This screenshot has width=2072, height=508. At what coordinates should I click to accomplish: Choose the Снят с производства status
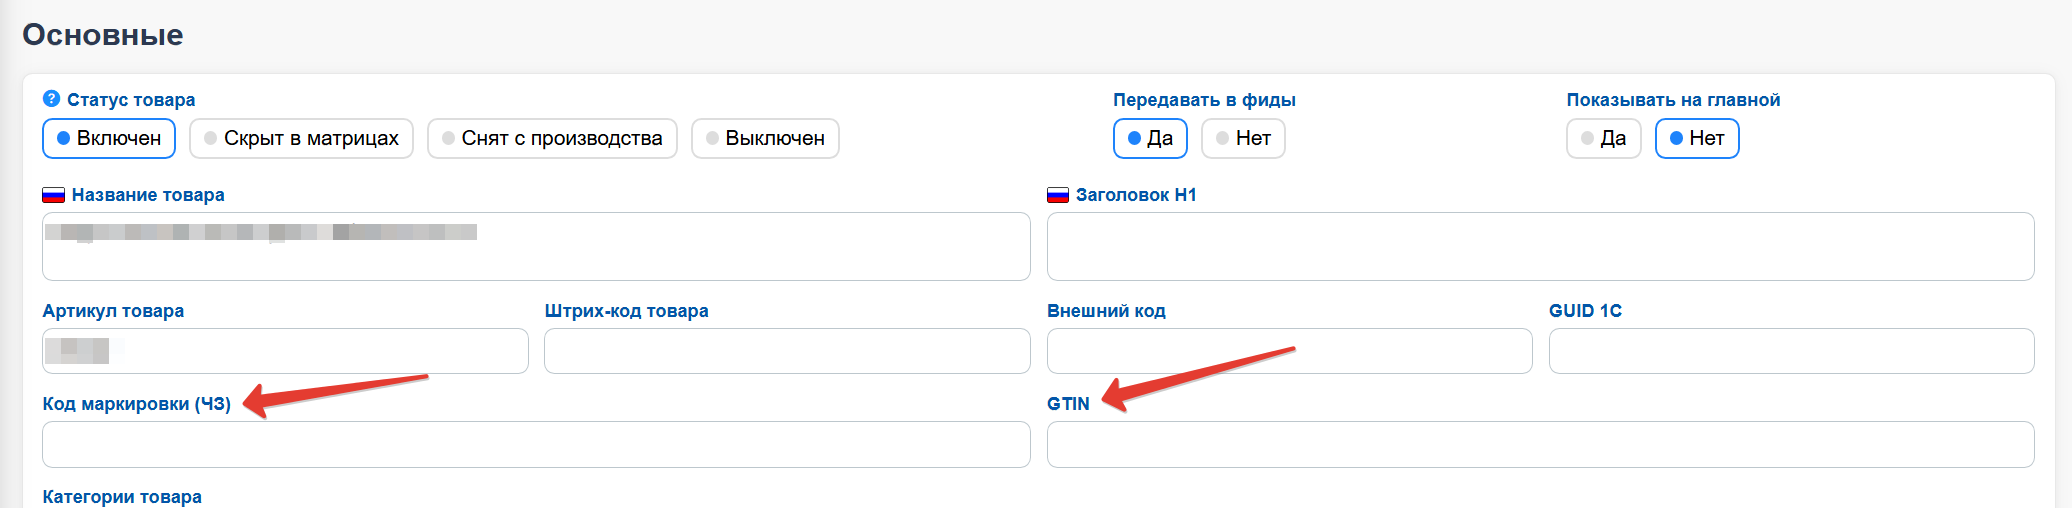coord(552,138)
